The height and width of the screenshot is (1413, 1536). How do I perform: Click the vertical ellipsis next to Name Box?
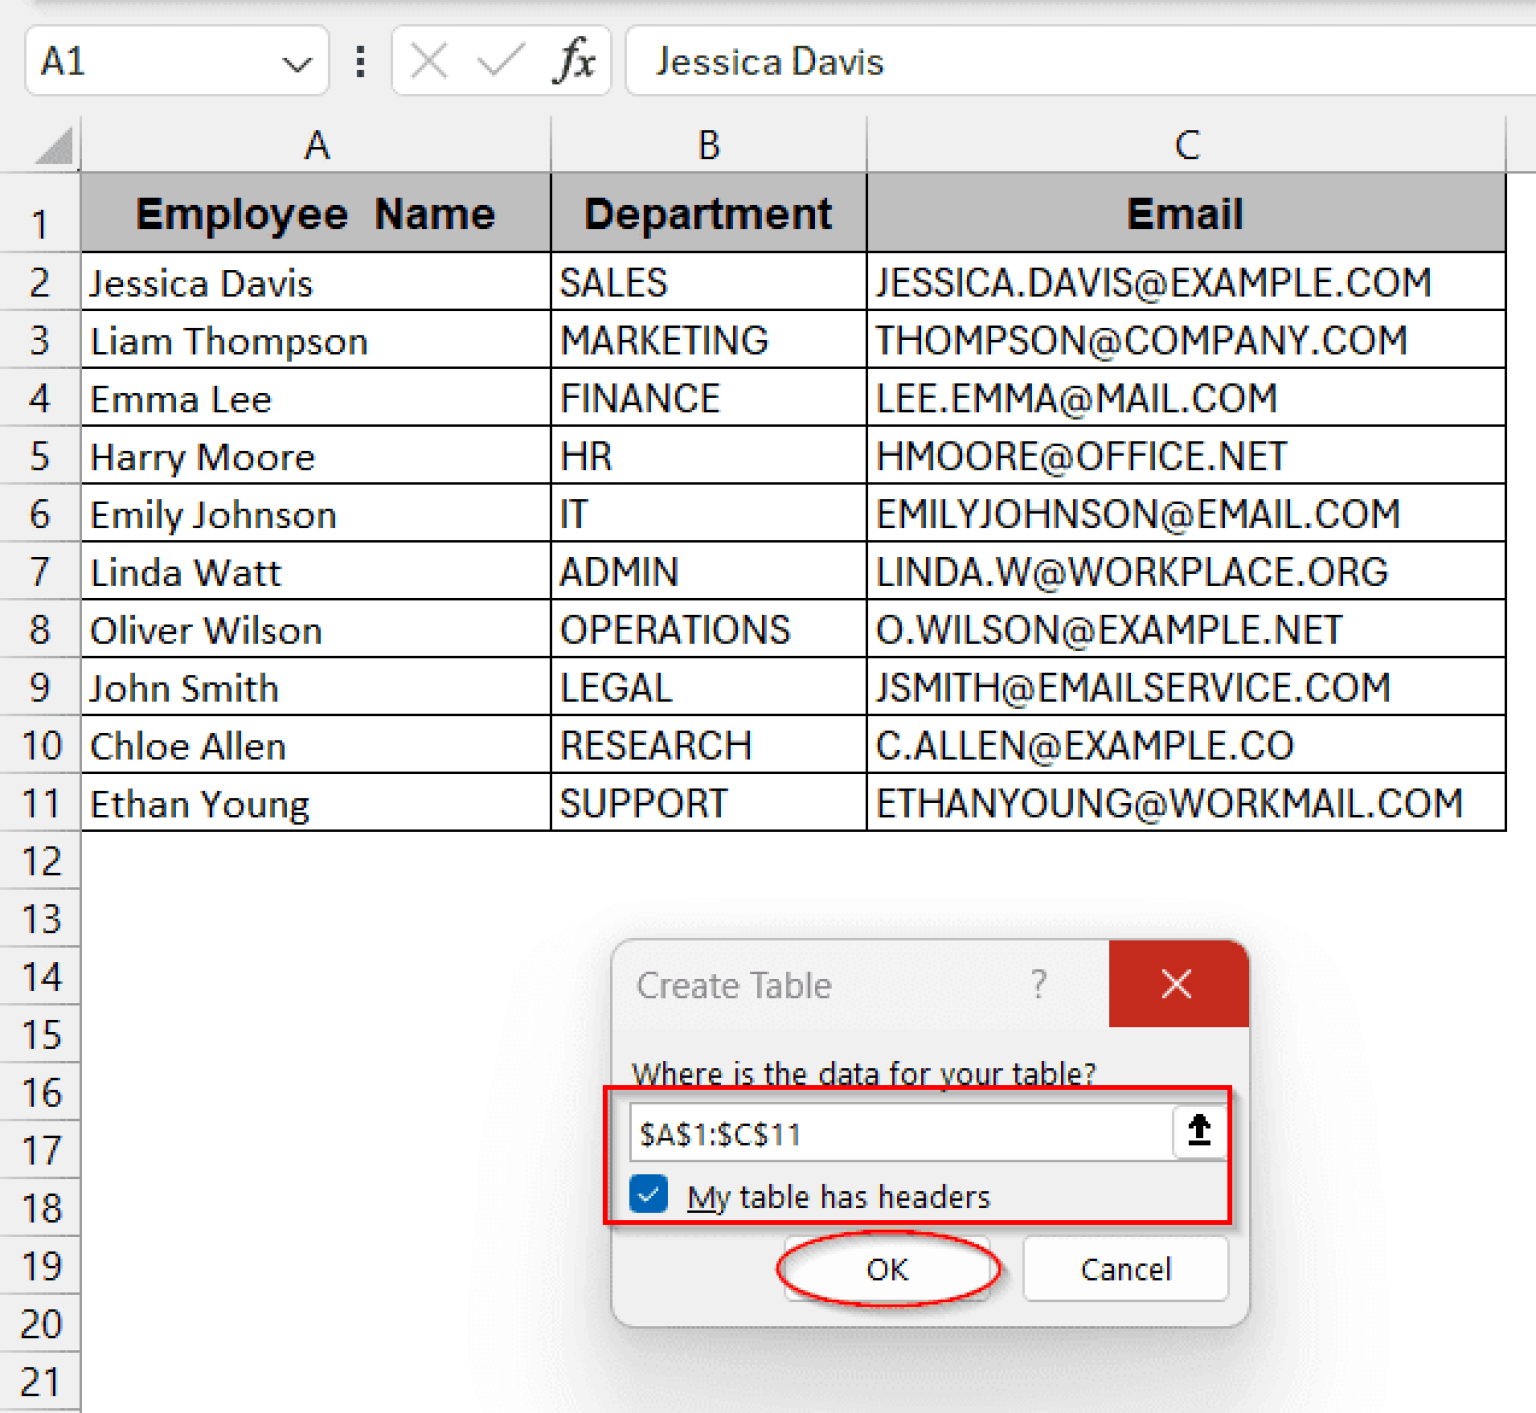(360, 61)
